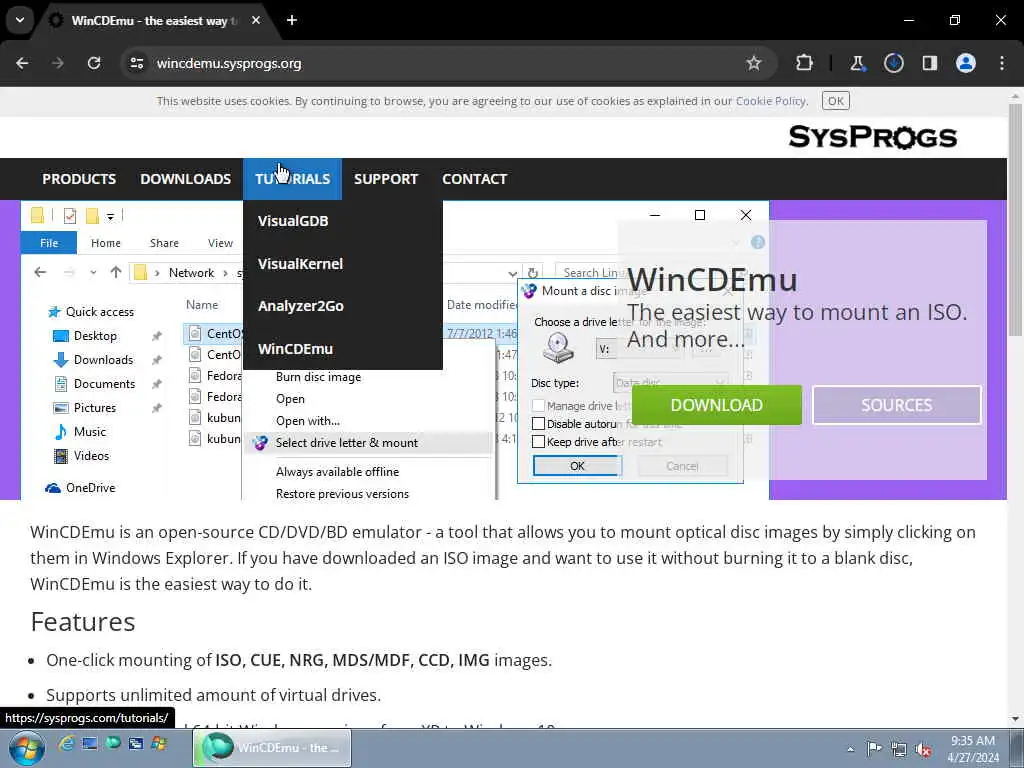The height and width of the screenshot is (768, 1024).
Task: Launch Internet Explorer from the taskbar
Action: (x=66, y=743)
